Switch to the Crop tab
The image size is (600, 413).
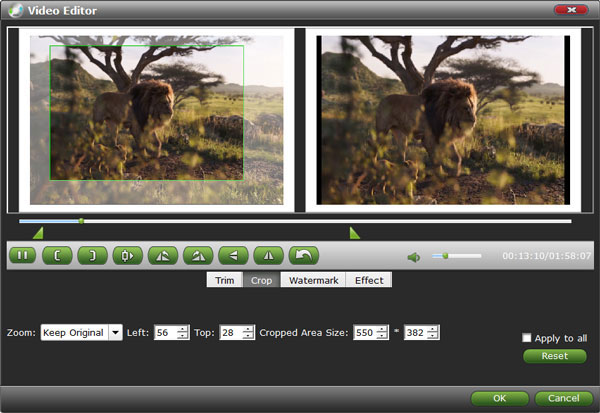click(x=261, y=280)
